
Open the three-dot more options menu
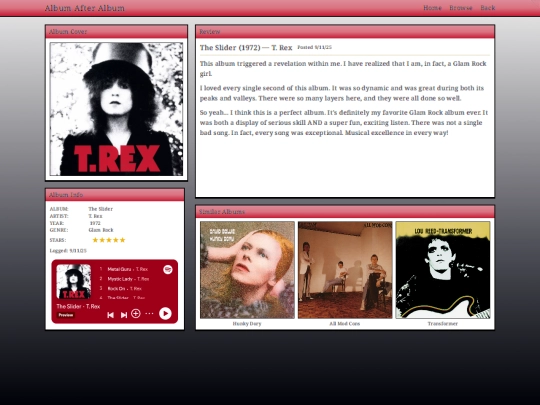click(149, 313)
